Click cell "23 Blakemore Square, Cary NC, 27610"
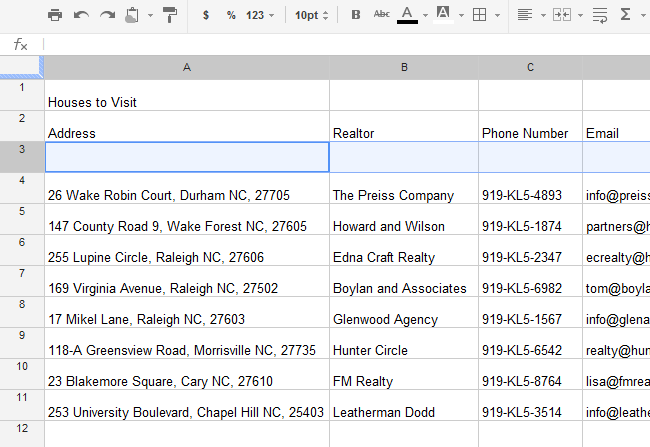This screenshot has height=447, width=650. click(x=187, y=374)
